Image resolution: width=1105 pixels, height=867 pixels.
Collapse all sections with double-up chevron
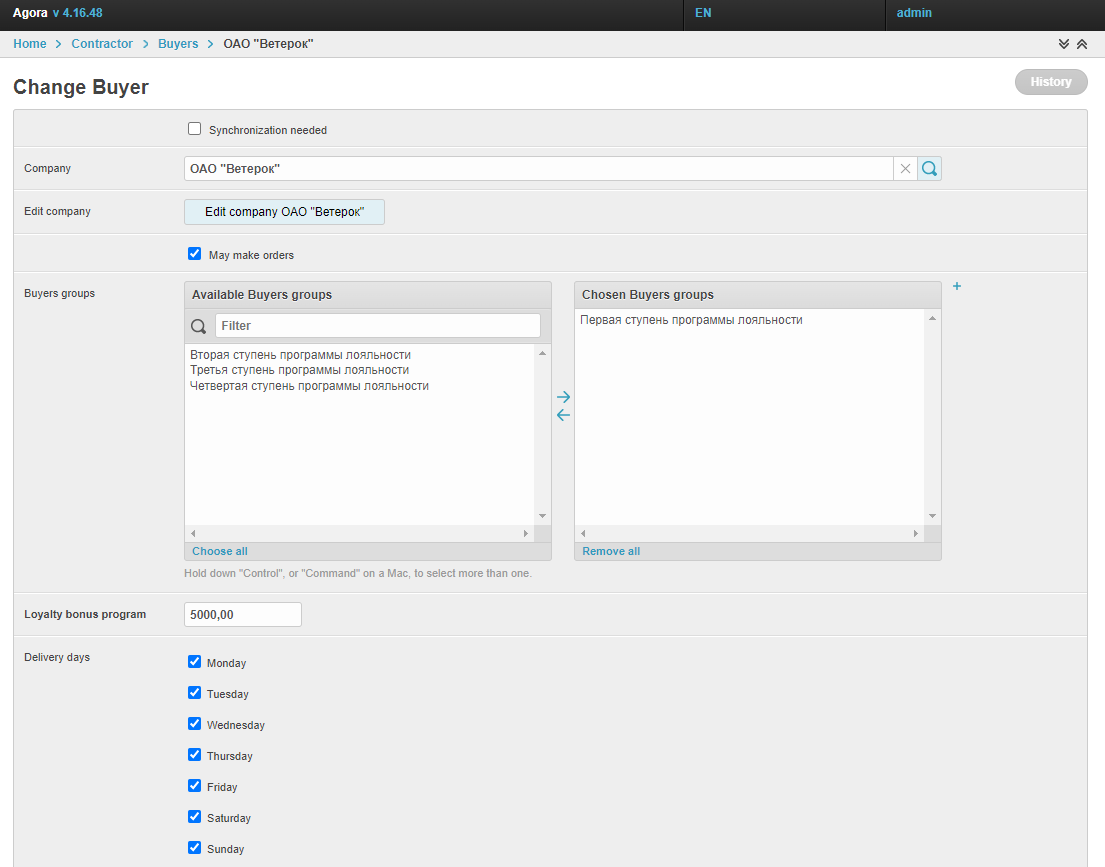[x=1081, y=44]
